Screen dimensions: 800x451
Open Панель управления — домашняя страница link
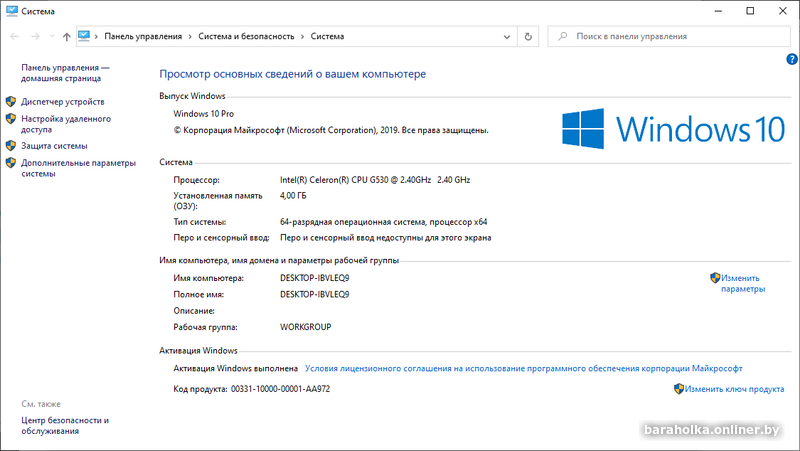[65, 73]
